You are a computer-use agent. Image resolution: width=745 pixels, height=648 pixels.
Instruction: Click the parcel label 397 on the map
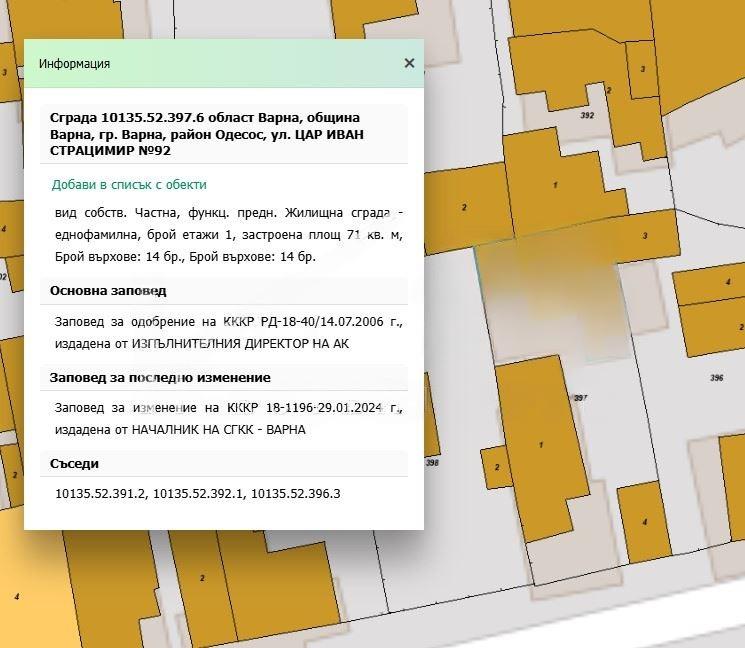point(581,398)
